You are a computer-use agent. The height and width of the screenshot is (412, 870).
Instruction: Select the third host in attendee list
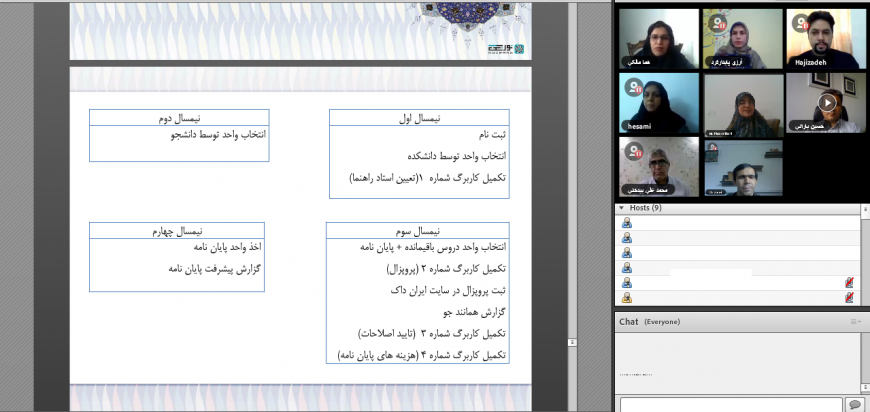pyautogui.click(x=627, y=253)
